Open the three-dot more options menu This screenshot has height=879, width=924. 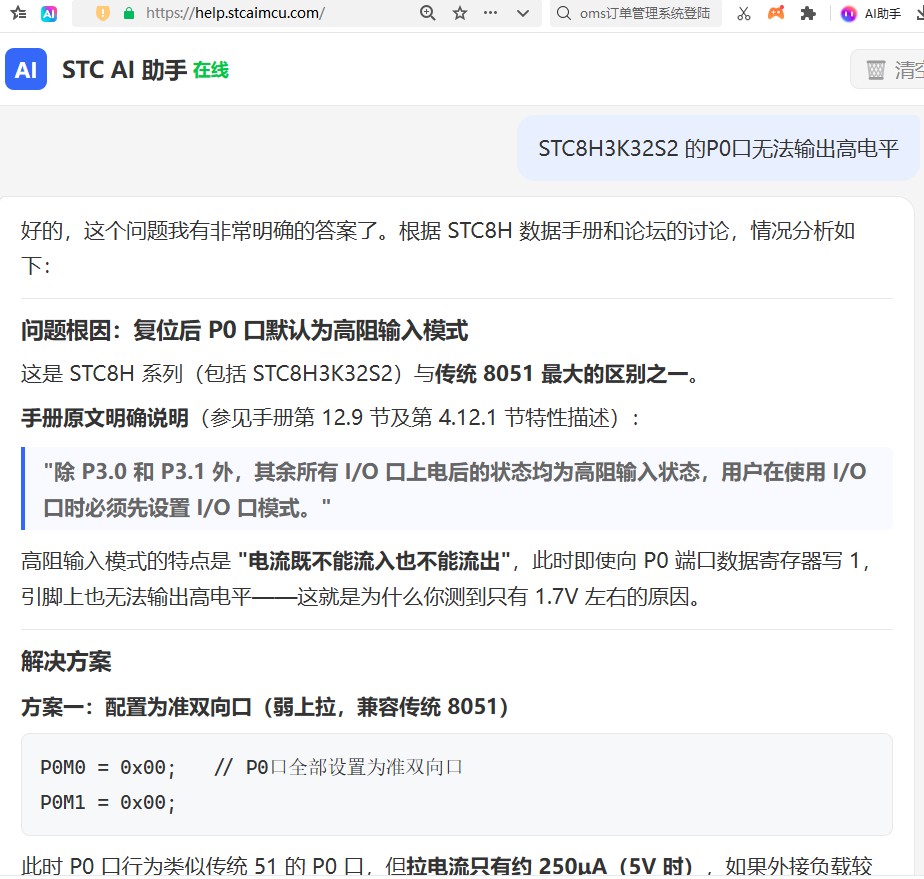pyautogui.click(x=490, y=13)
